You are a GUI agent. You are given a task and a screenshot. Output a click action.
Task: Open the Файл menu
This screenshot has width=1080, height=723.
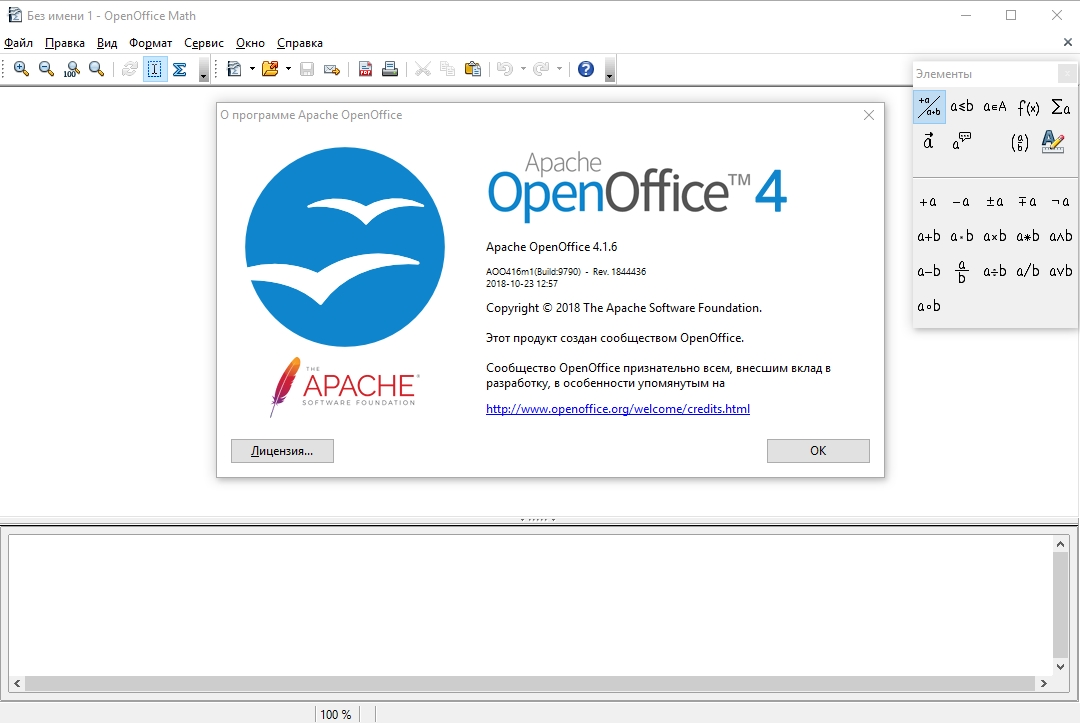[19, 43]
